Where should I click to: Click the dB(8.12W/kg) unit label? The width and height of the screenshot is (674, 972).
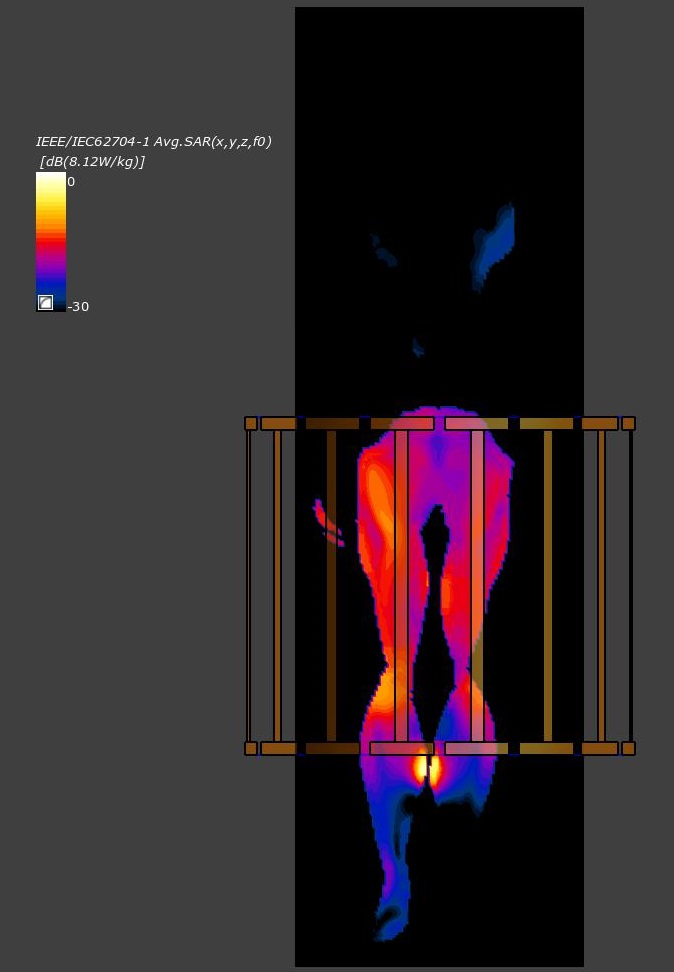pos(92,161)
